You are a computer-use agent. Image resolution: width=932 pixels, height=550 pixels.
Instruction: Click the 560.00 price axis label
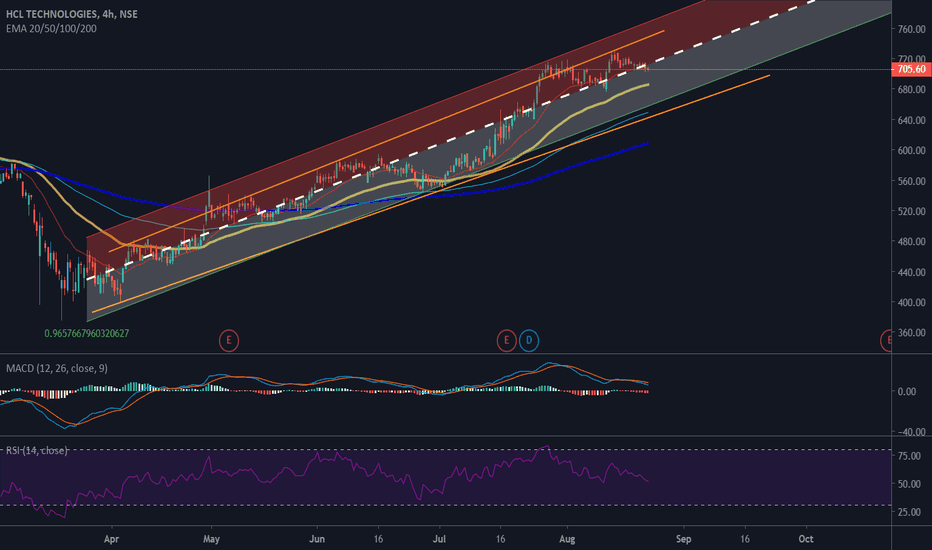point(912,181)
